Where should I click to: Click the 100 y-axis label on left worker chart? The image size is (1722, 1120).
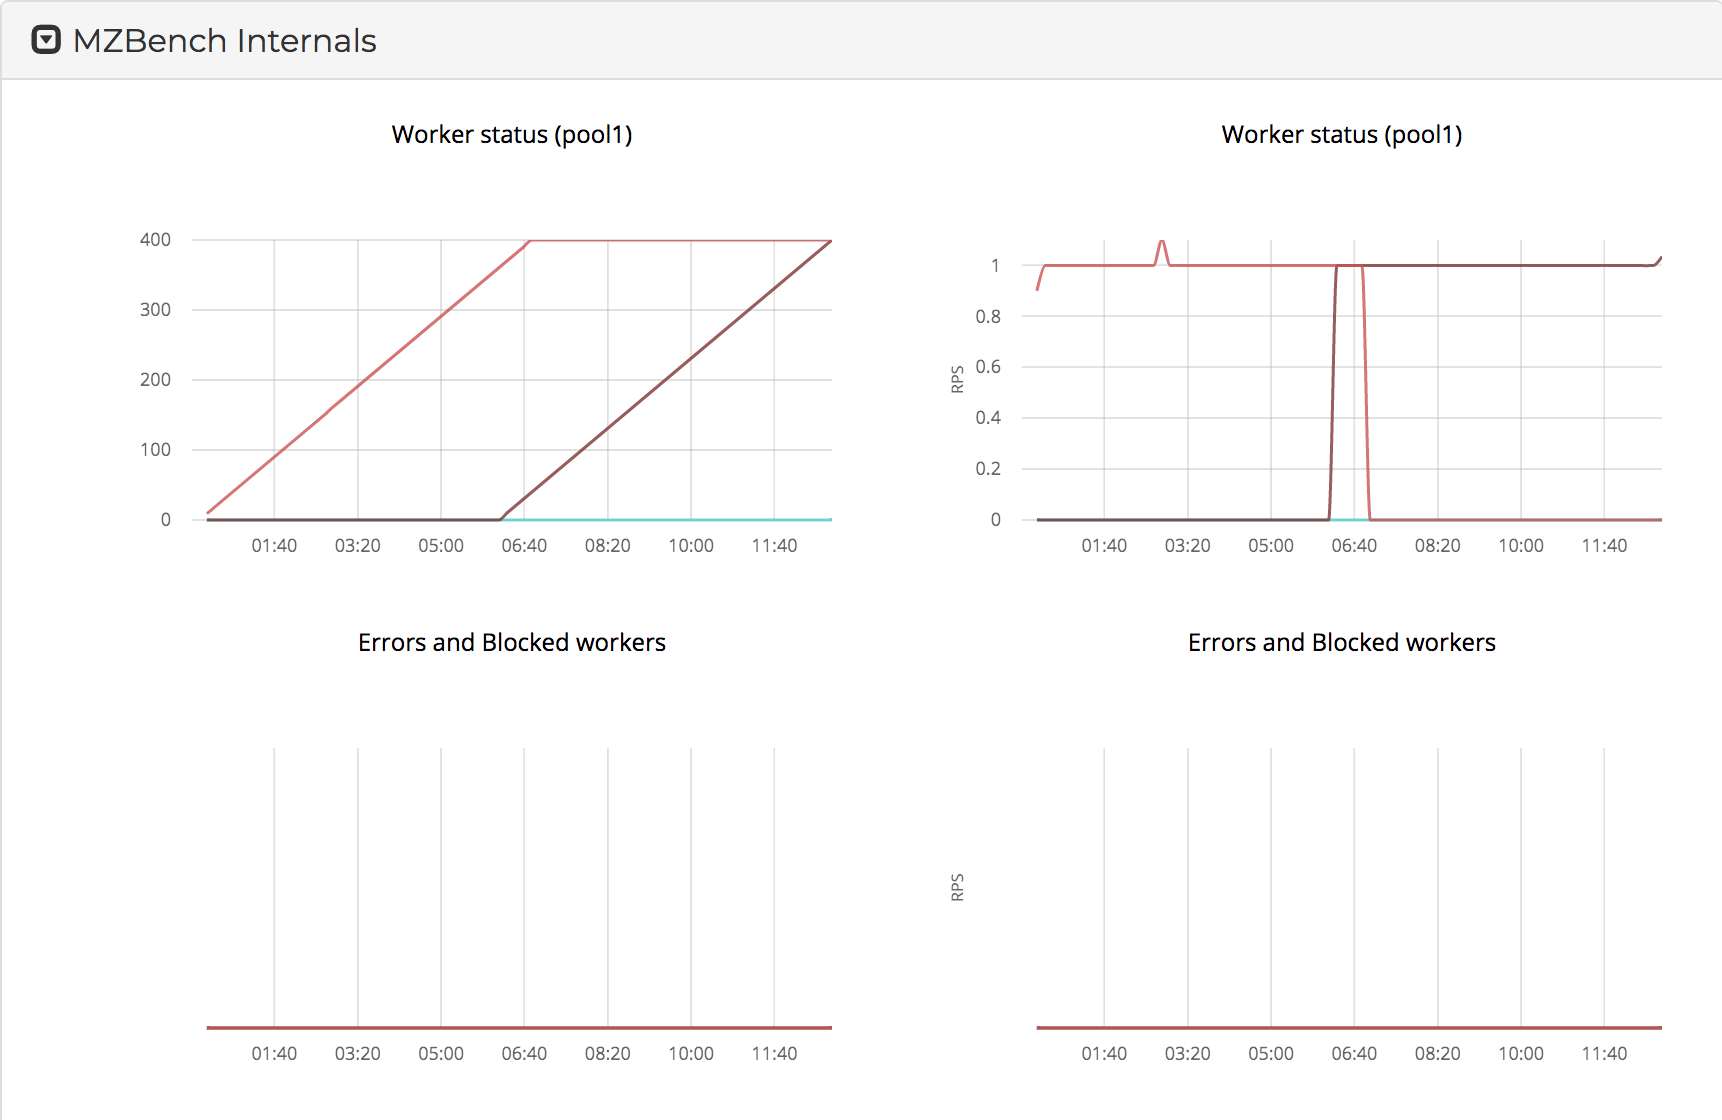click(x=155, y=450)
